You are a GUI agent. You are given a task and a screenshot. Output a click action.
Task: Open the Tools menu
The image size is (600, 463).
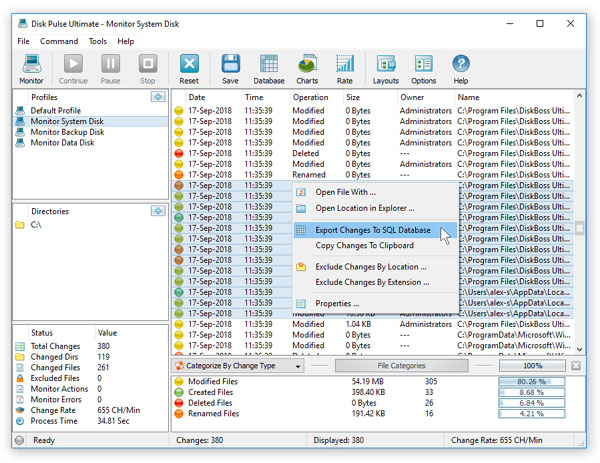pos(98,41)
